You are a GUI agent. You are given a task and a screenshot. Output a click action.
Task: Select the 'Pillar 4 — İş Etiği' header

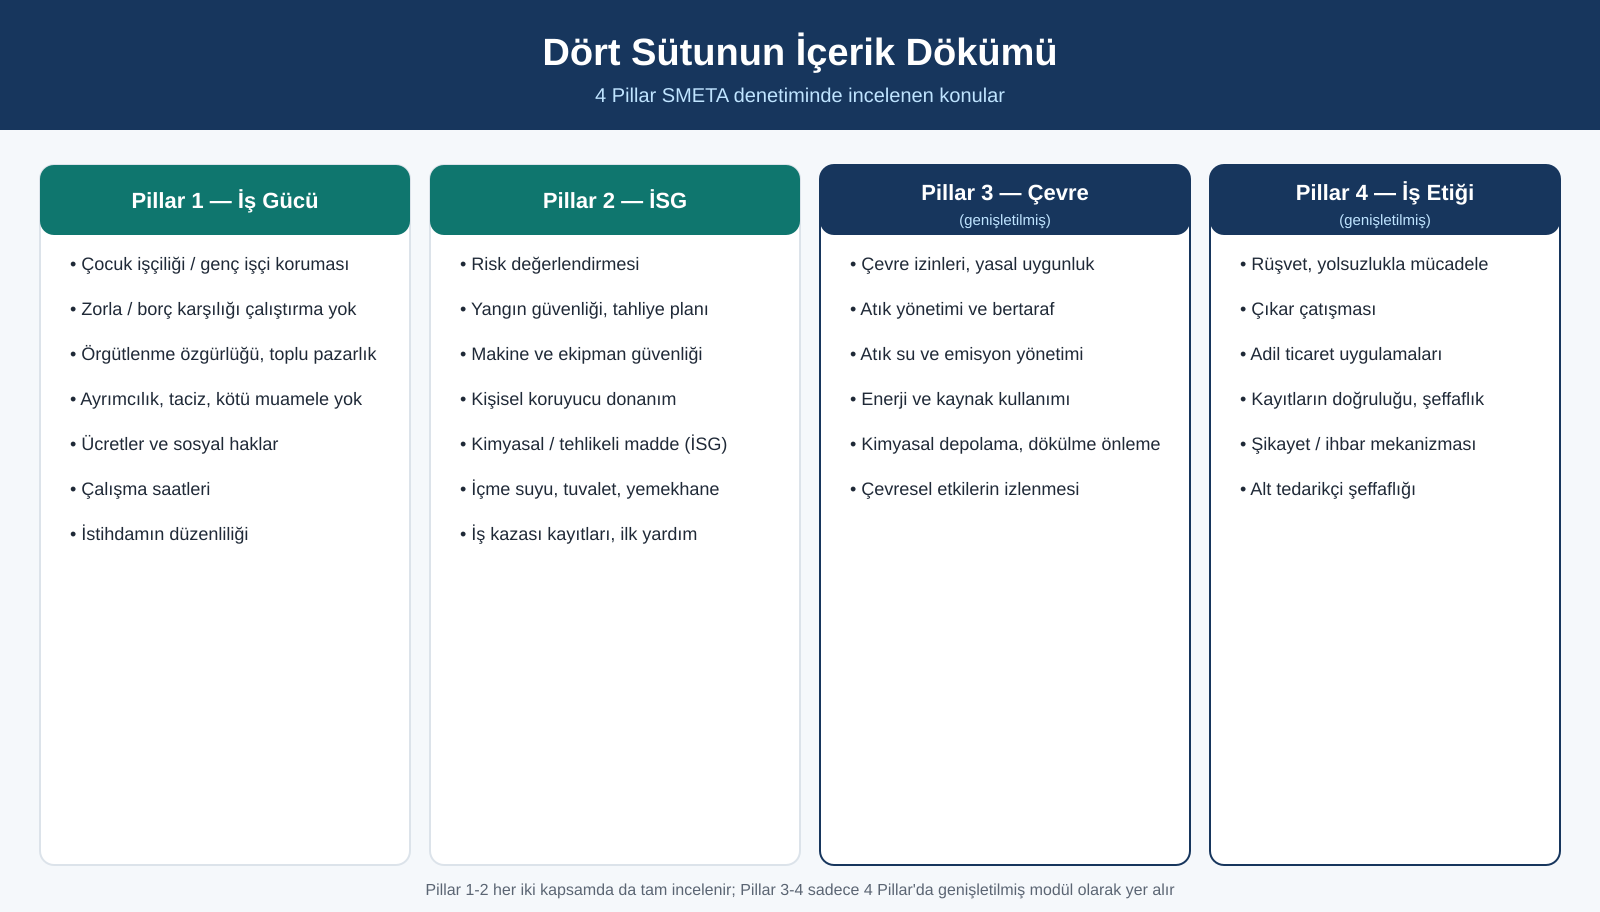[x=1385, y=200]
